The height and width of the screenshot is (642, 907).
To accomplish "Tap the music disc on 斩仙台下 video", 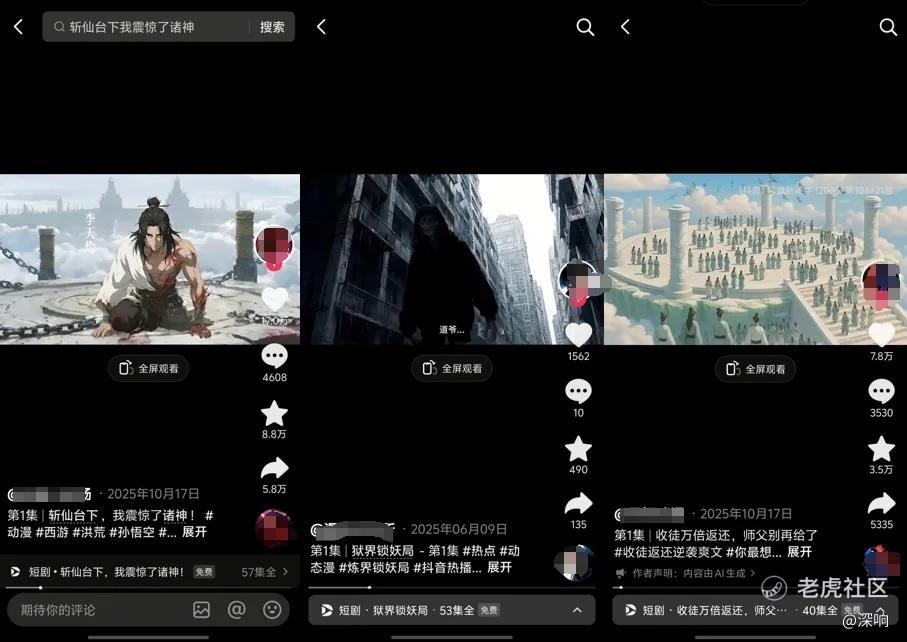I will (274, 528).
